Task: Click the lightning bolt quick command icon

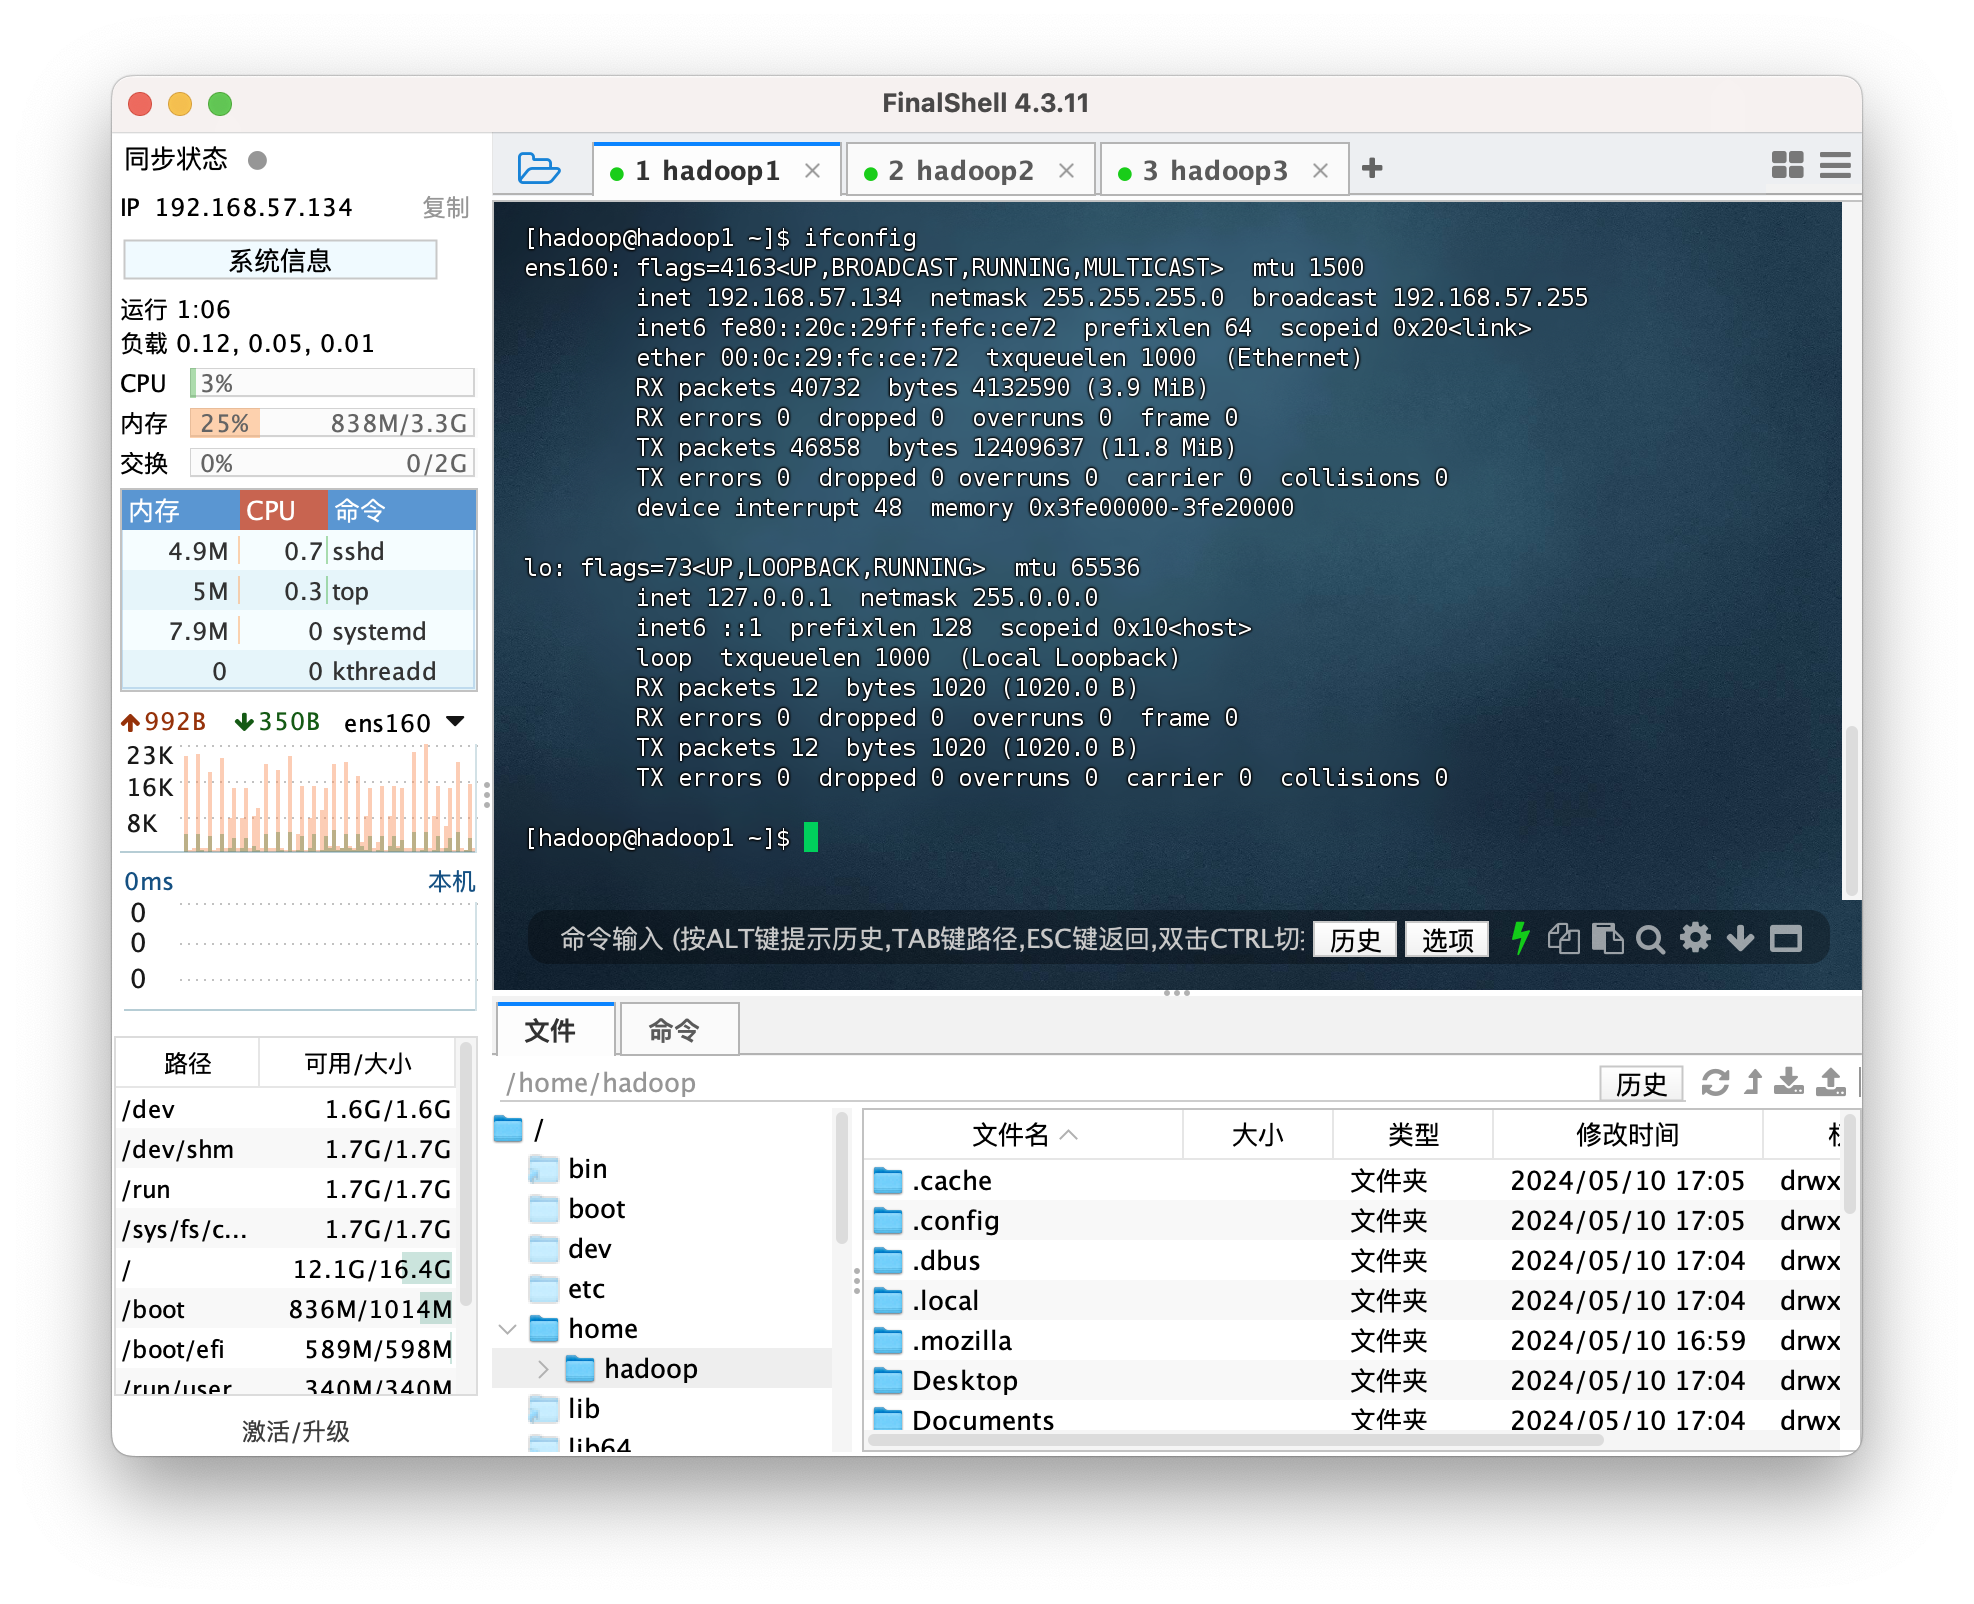Action: point(1520,938)
